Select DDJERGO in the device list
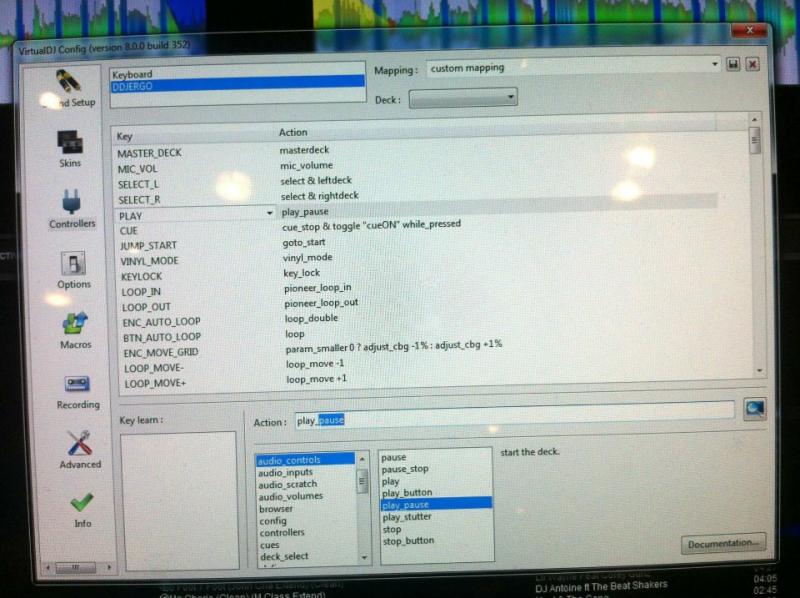 (x=238, y=86)
